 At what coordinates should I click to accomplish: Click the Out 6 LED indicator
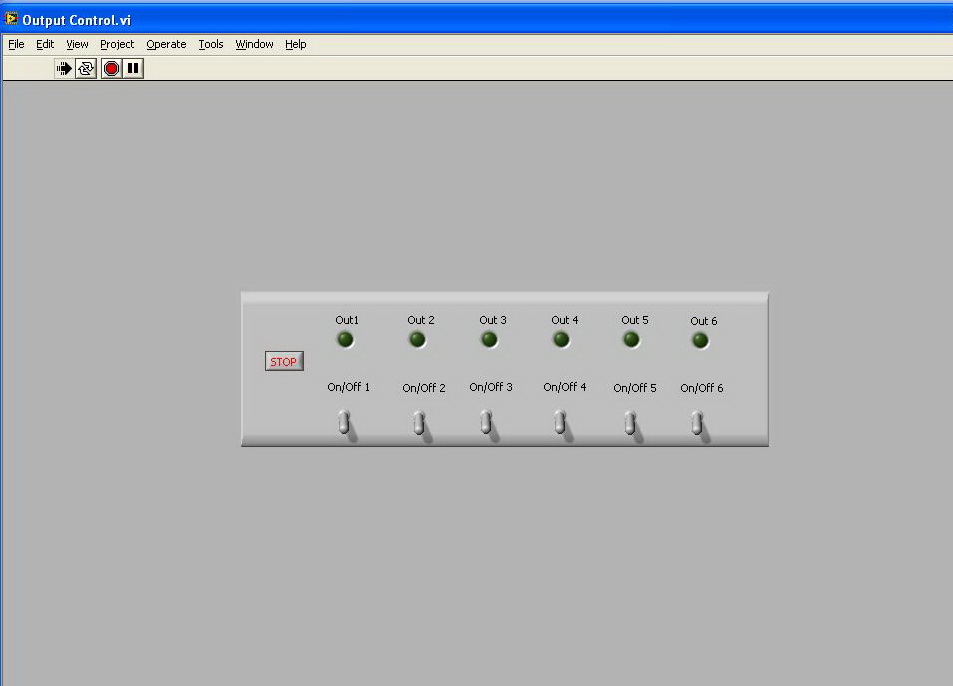[700, 341]
